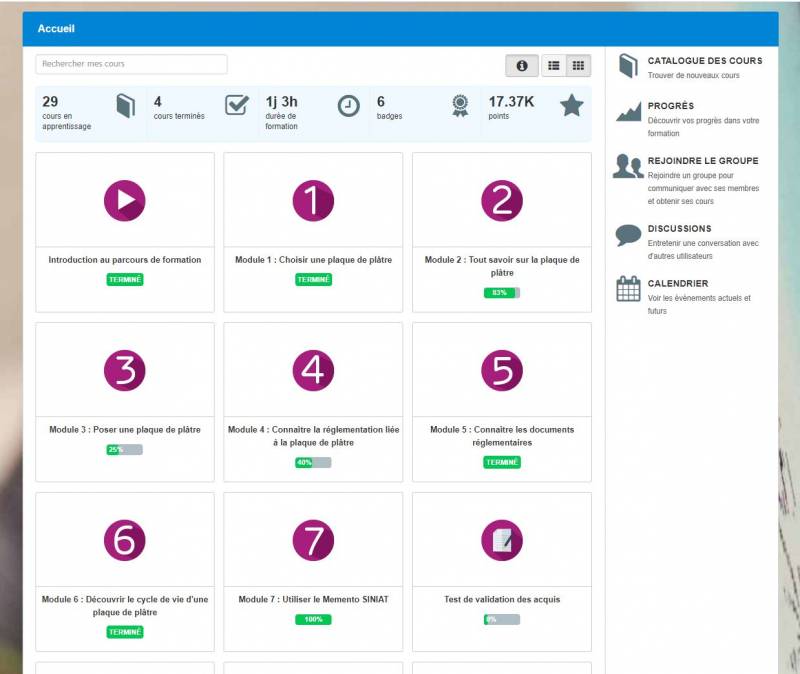Open the Accueil tab in header
Screen dimensions: 800x674
click(56, 29)
